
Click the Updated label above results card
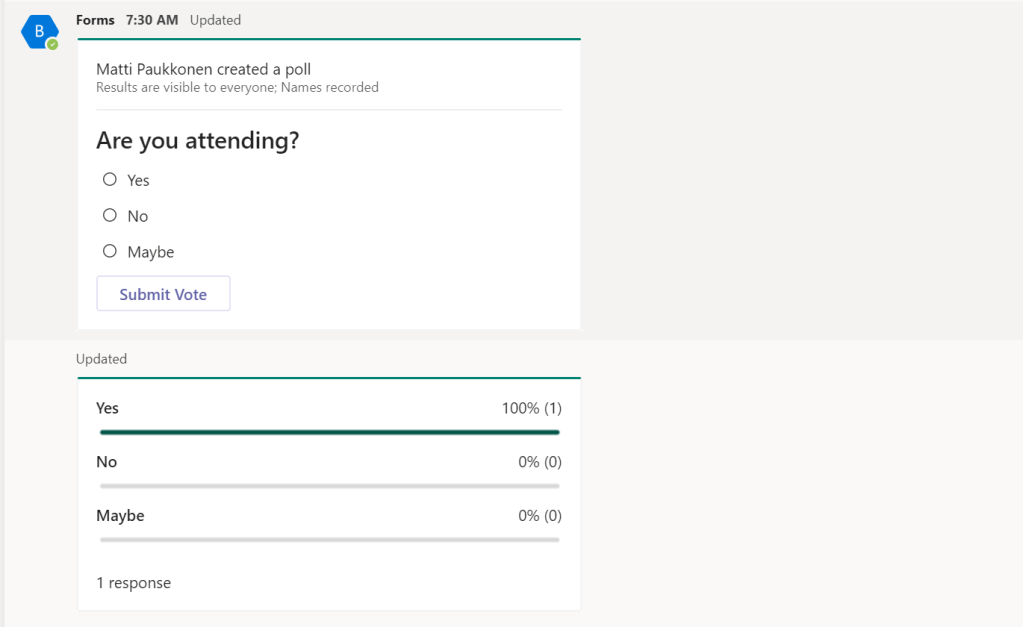(x=101, y=359)
